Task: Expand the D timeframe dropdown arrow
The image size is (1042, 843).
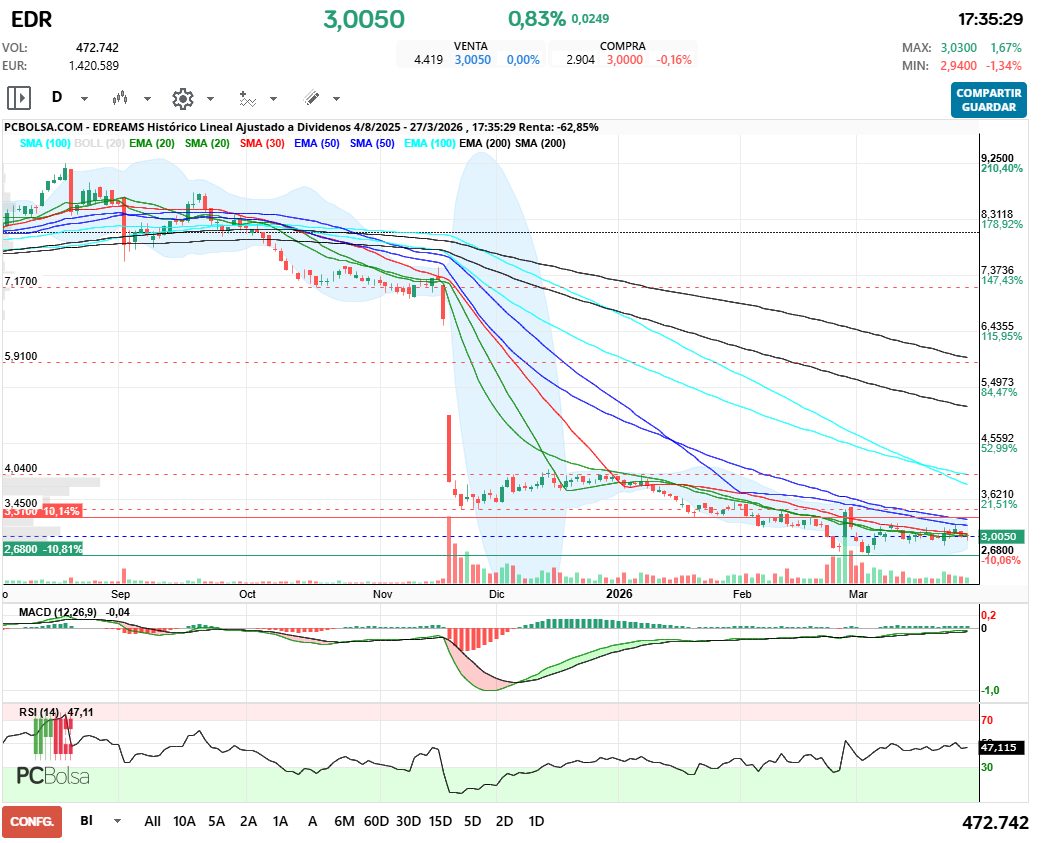Action: [84, 99]
